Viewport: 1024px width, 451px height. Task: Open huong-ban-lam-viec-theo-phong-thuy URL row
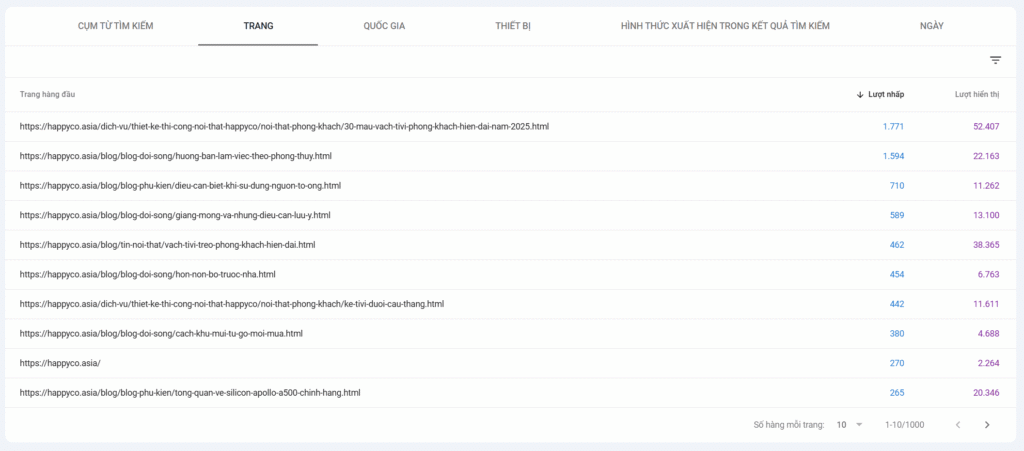(176, 156)
